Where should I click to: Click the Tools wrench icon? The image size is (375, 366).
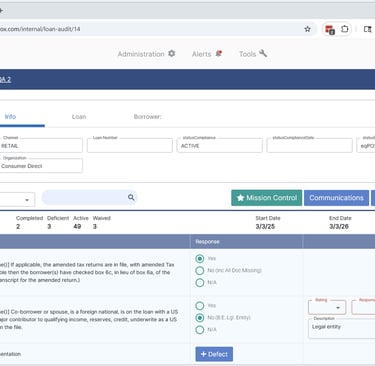[x=263, y=53]
